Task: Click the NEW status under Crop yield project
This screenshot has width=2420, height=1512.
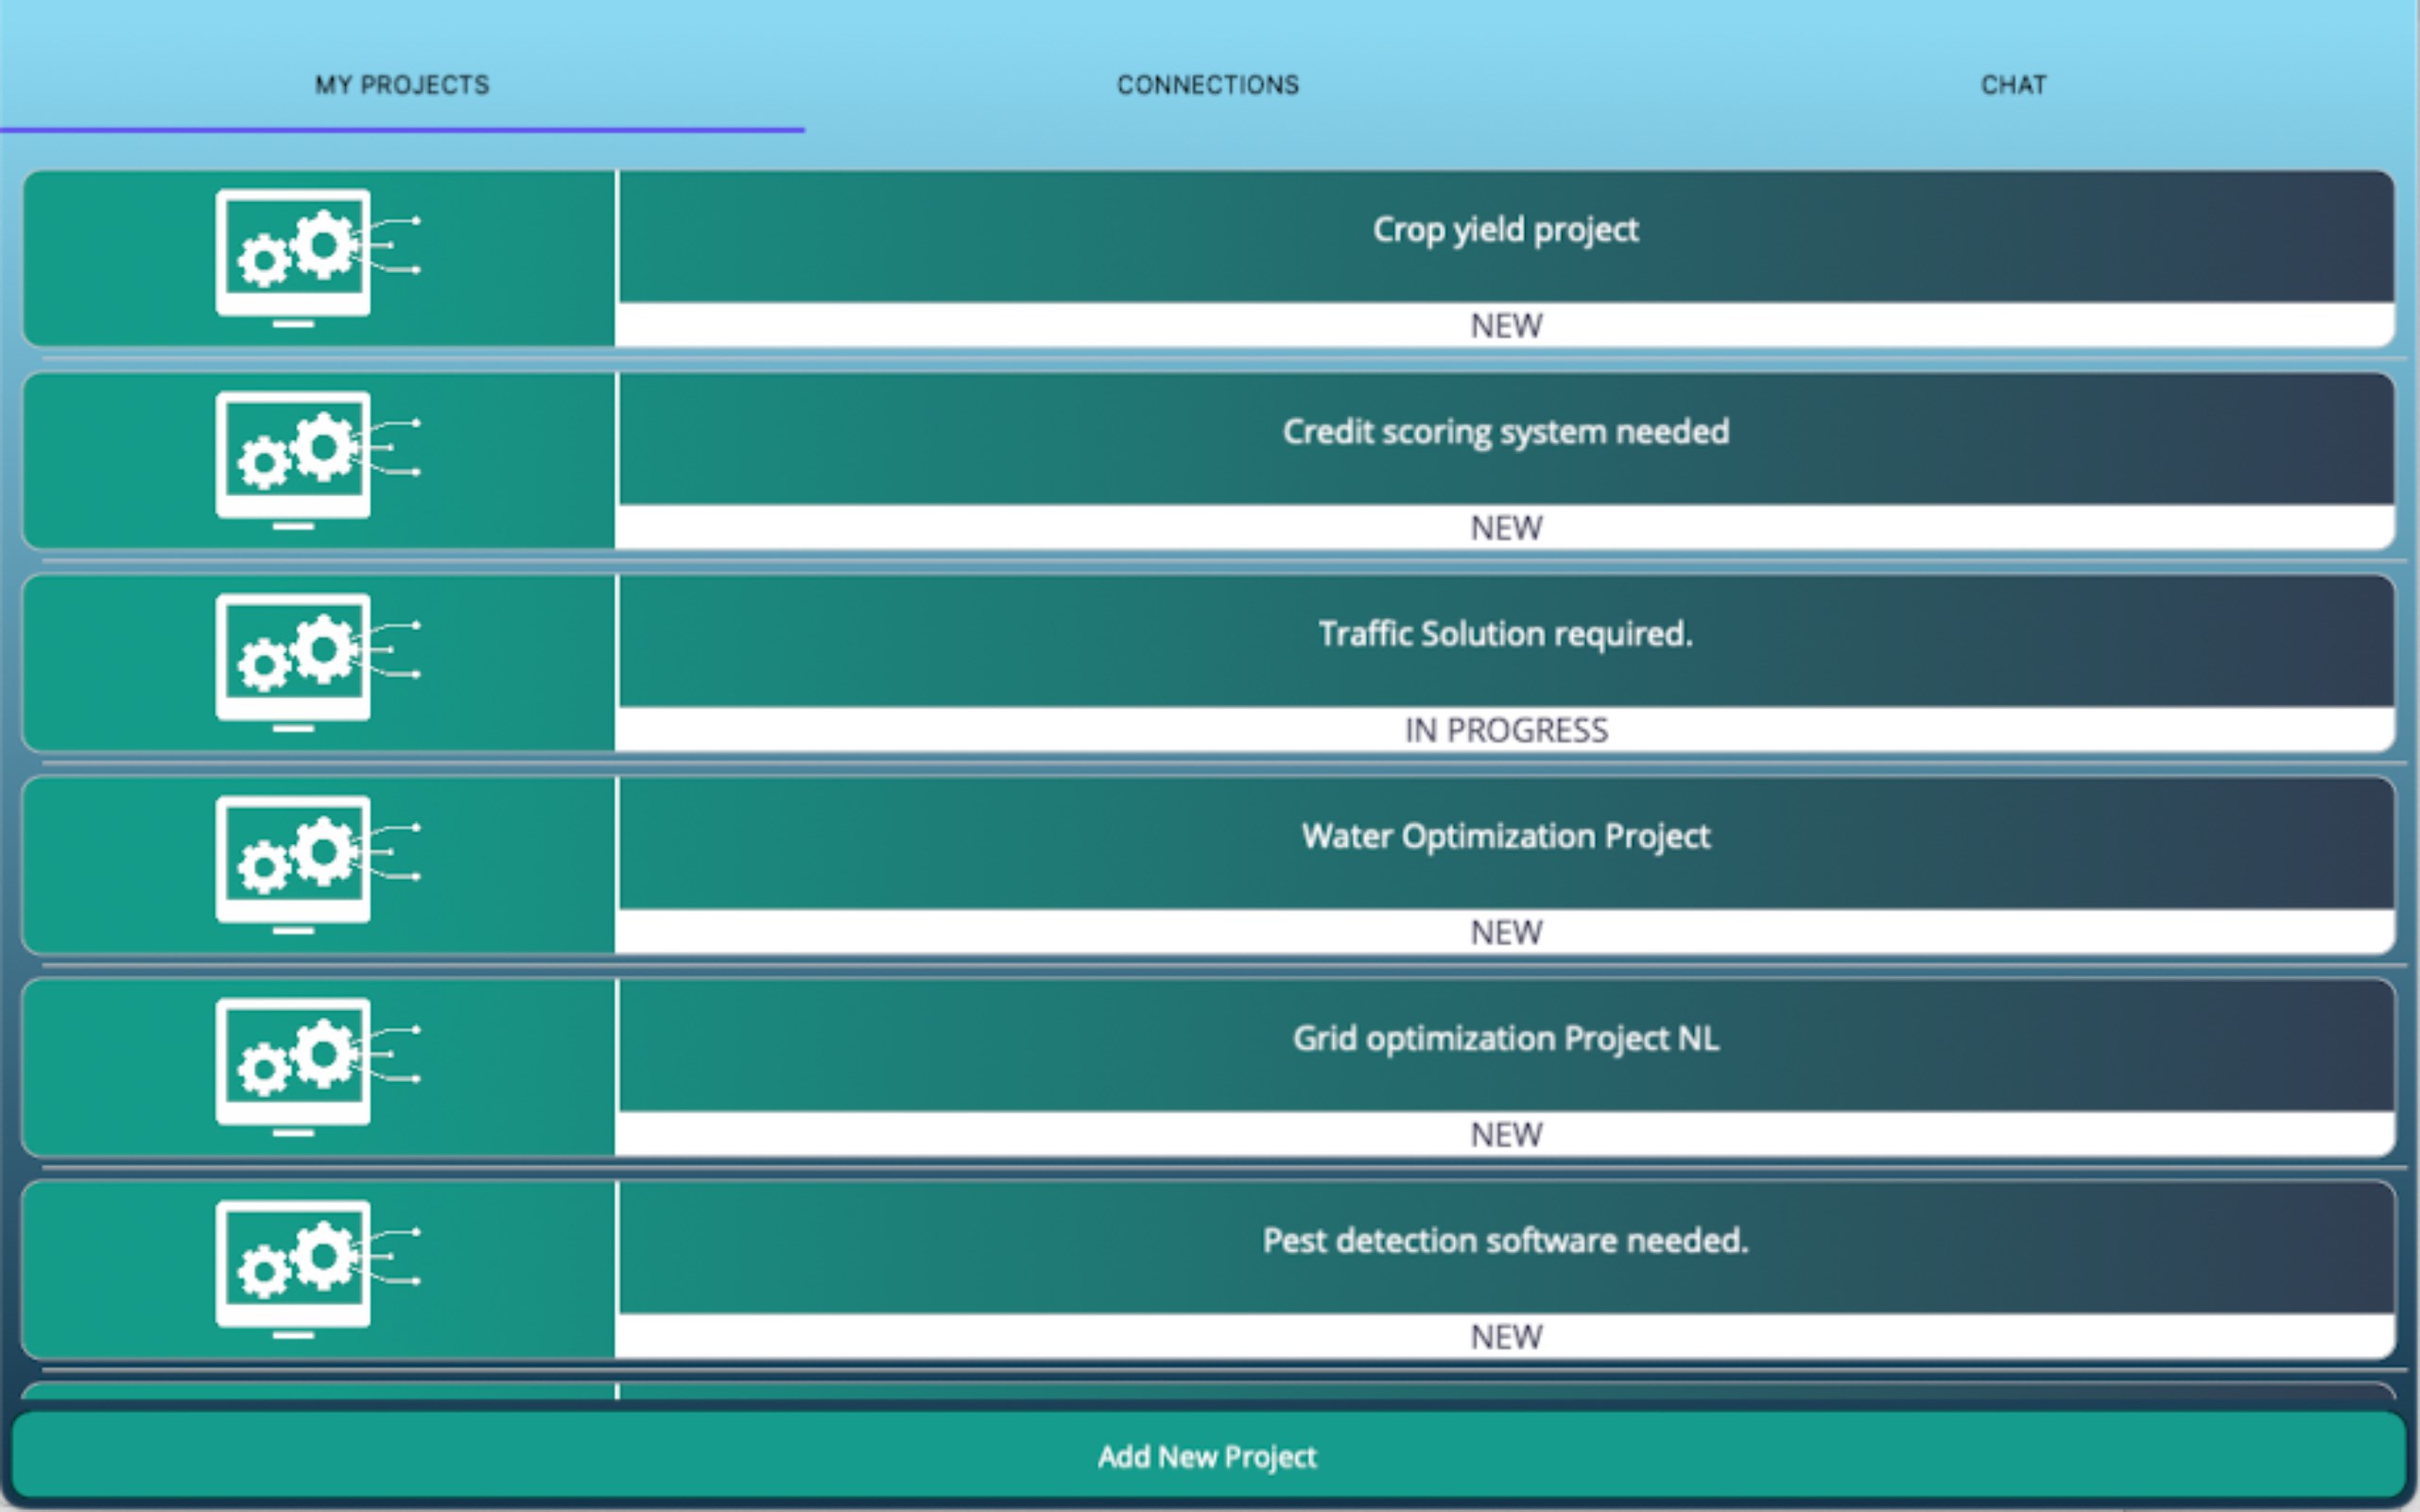Action: [x=1505, y=326]
